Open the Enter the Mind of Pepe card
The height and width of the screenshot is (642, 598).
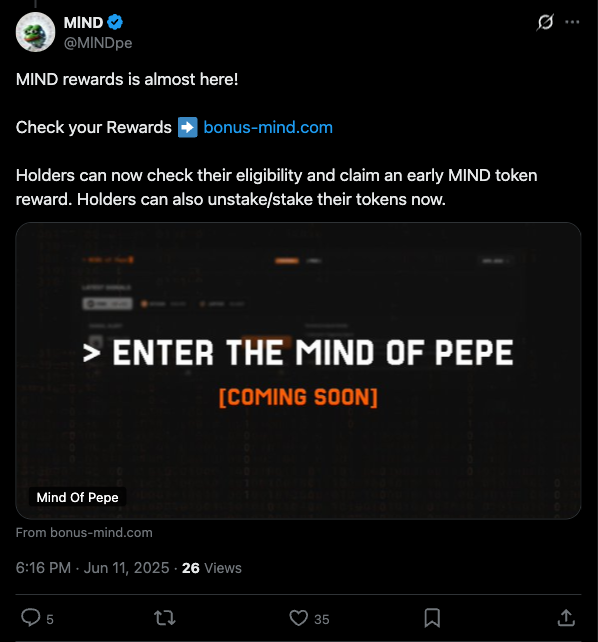pyautogui.click(x=298, y=371)
